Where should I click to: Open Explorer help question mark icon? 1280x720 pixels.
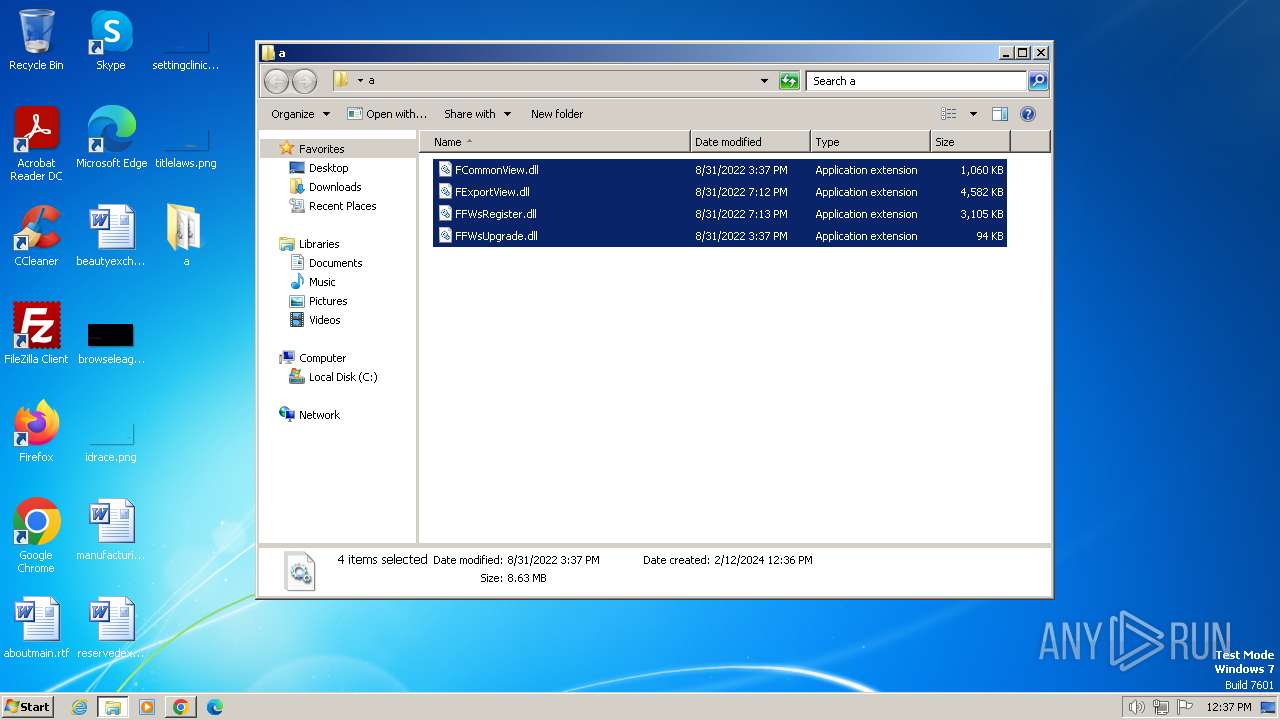click(1027, 114)
